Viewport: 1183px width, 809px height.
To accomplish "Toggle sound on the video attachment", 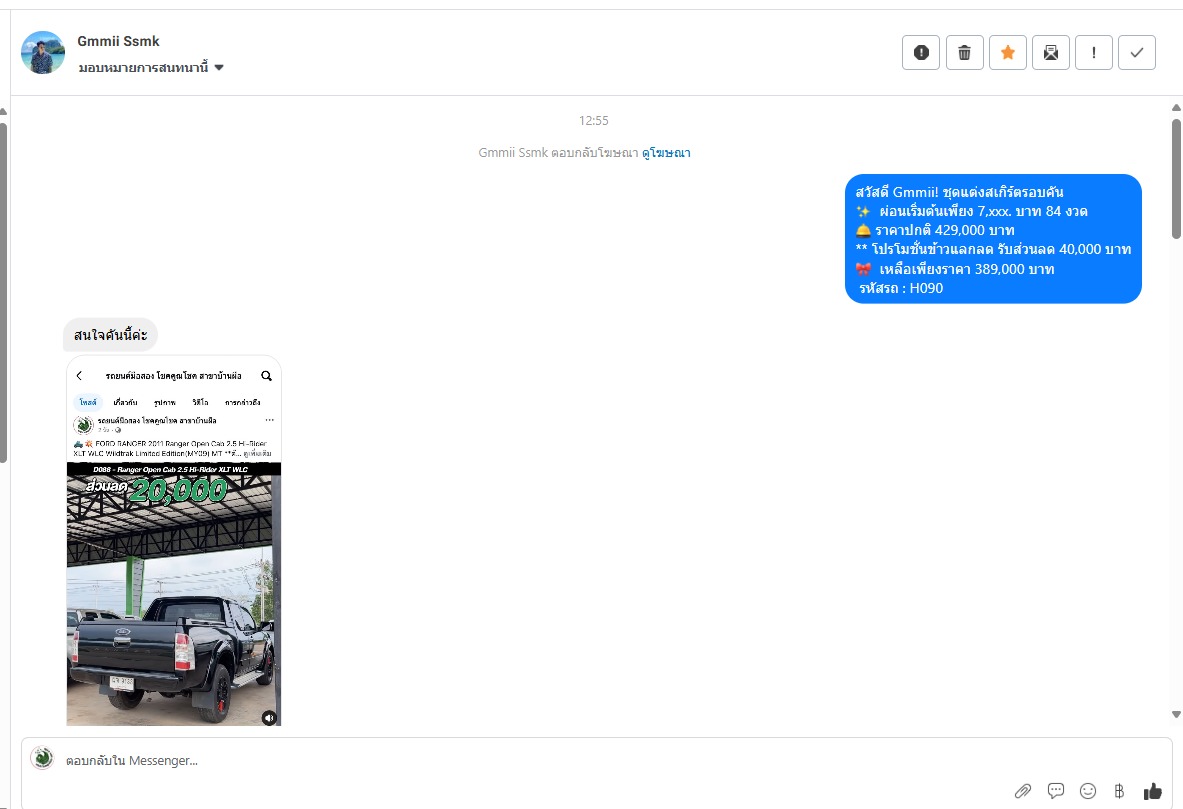I will tap(269, 718).
